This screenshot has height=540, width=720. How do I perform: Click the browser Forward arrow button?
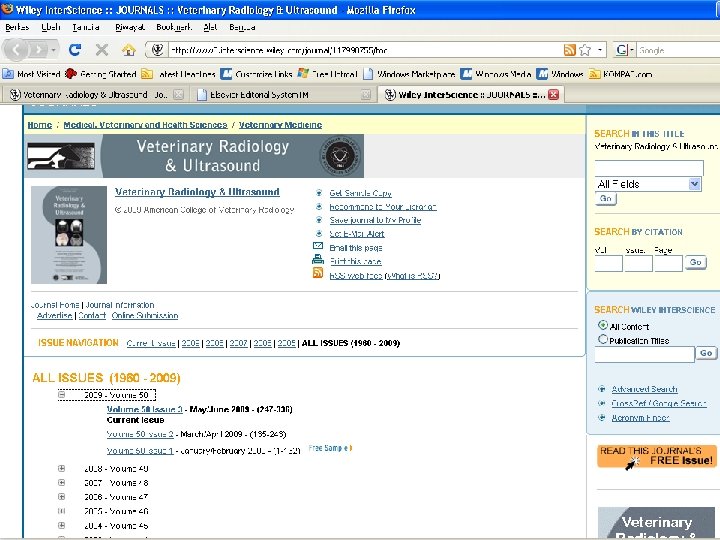pos(39,50)
